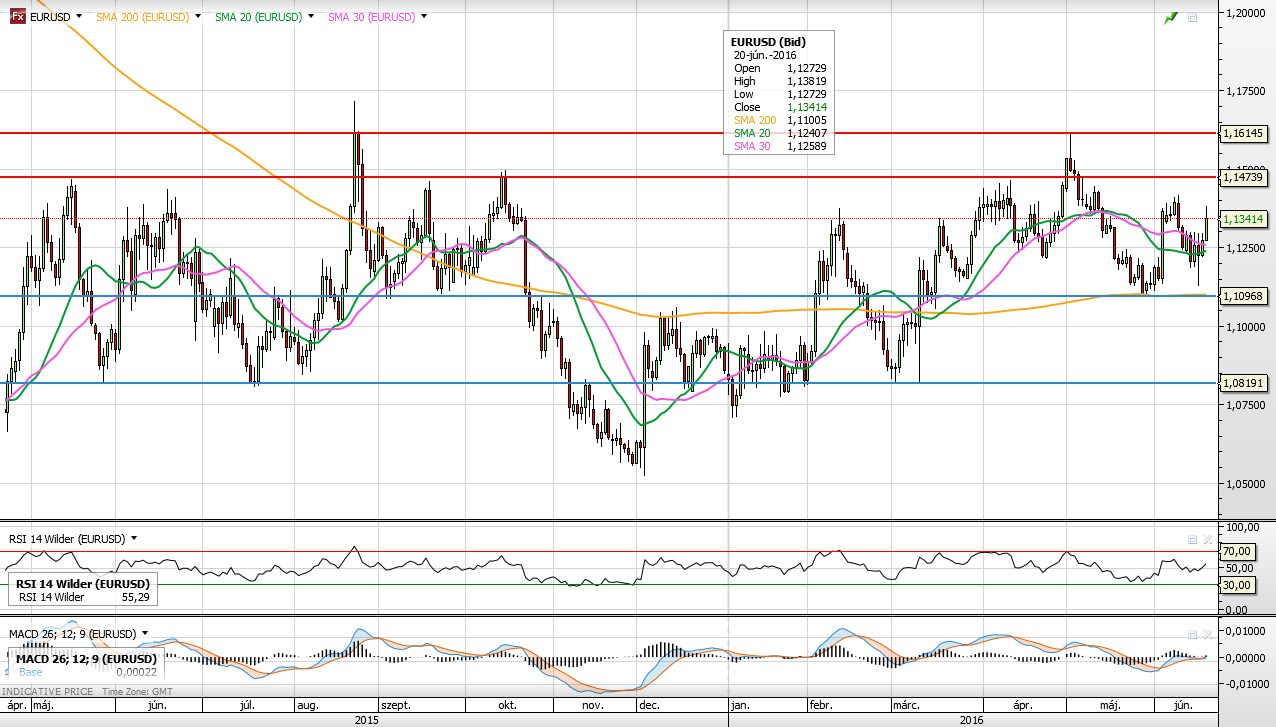Image resolution: width=1276 pixels, height=727 pixels.
Task: Click the 30,00 RSI oversold label
Action: pyautogui.click(x=1237, y=585)
